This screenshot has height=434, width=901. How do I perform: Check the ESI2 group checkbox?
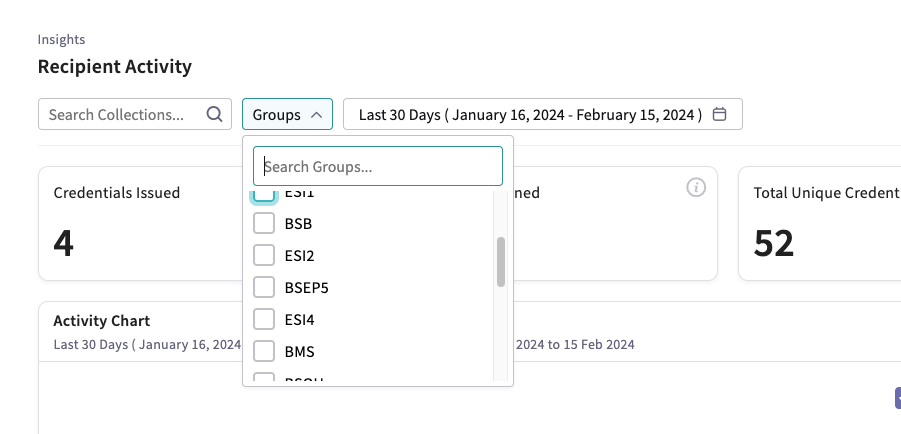click(264, 255)
